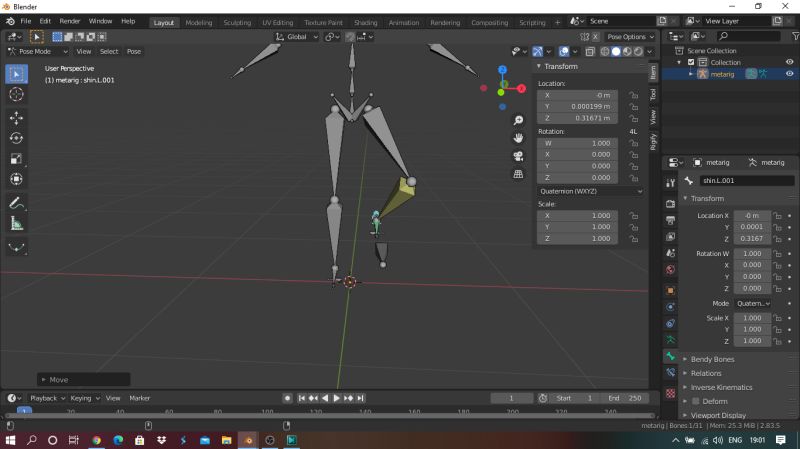Select the Scale tool
The height and width of the screenshot is (449, 800).
pos(16,159)
